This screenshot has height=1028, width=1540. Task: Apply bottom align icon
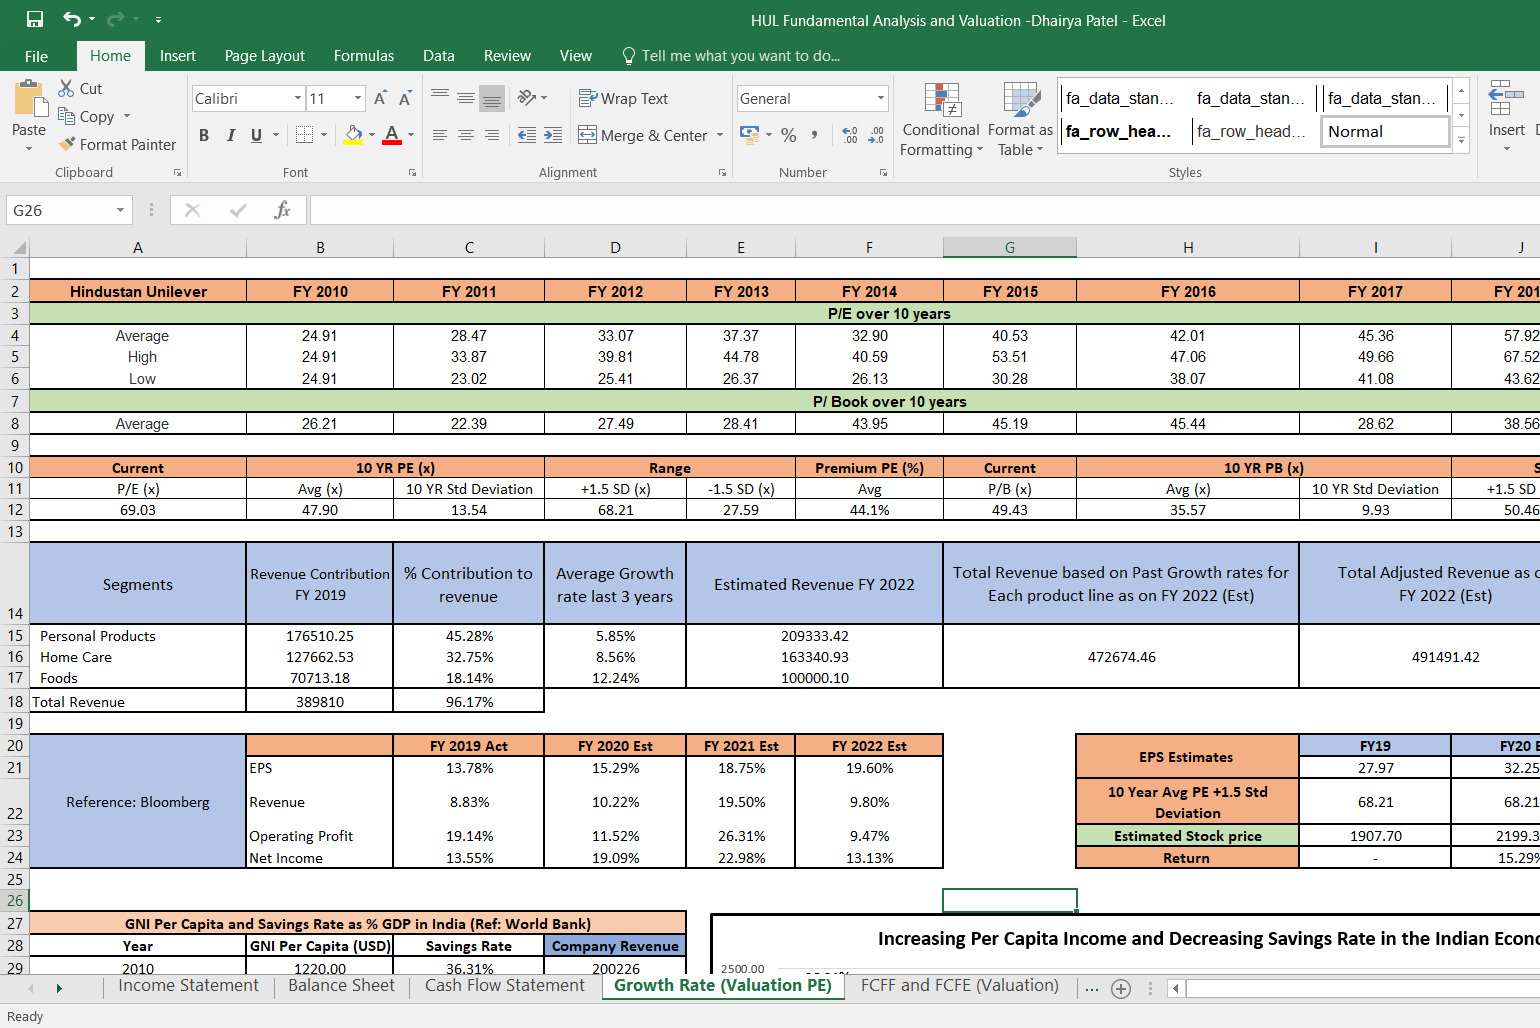pos(491,98)
